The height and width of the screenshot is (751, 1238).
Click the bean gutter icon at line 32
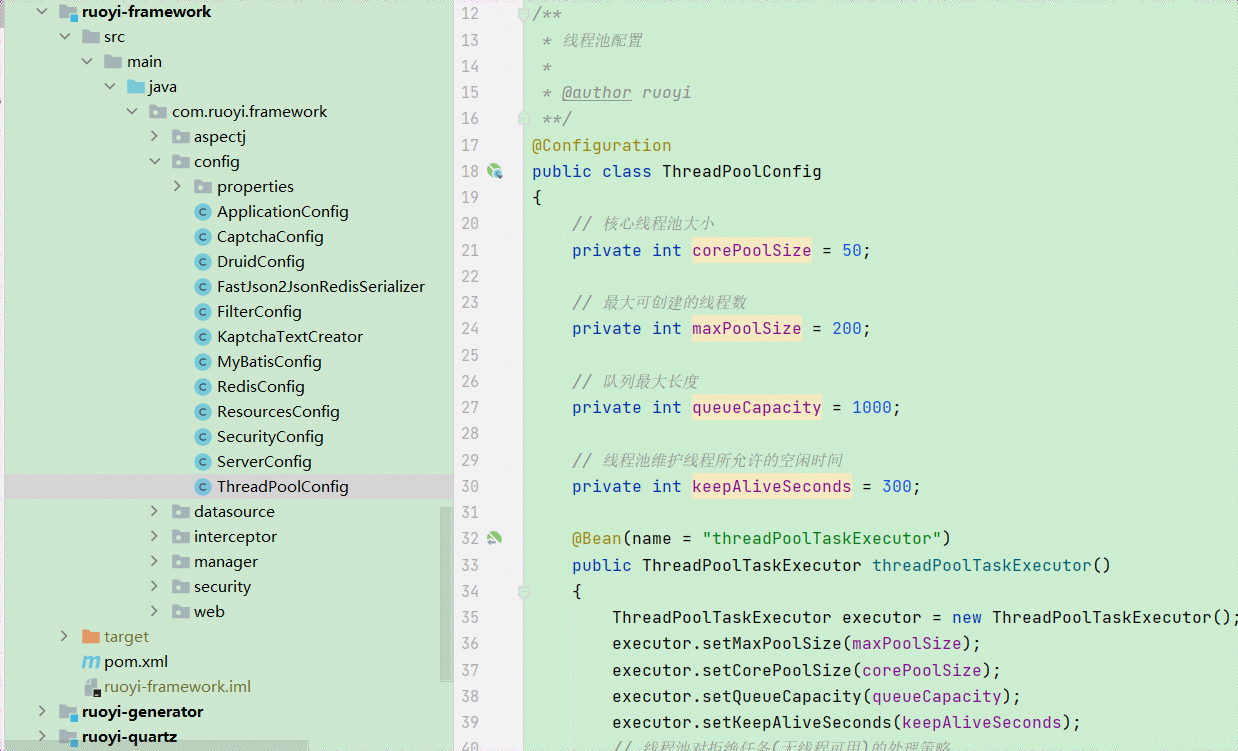tap(494, 538)
